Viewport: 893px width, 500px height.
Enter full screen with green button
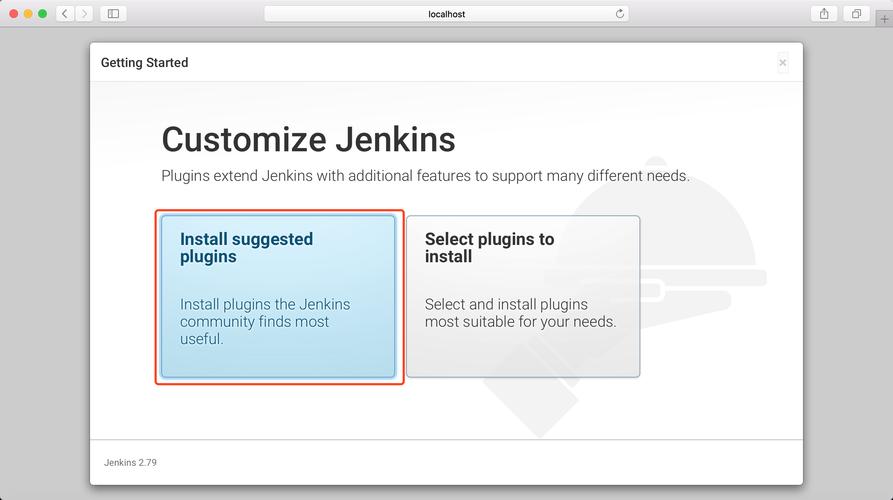coord(42,14)
